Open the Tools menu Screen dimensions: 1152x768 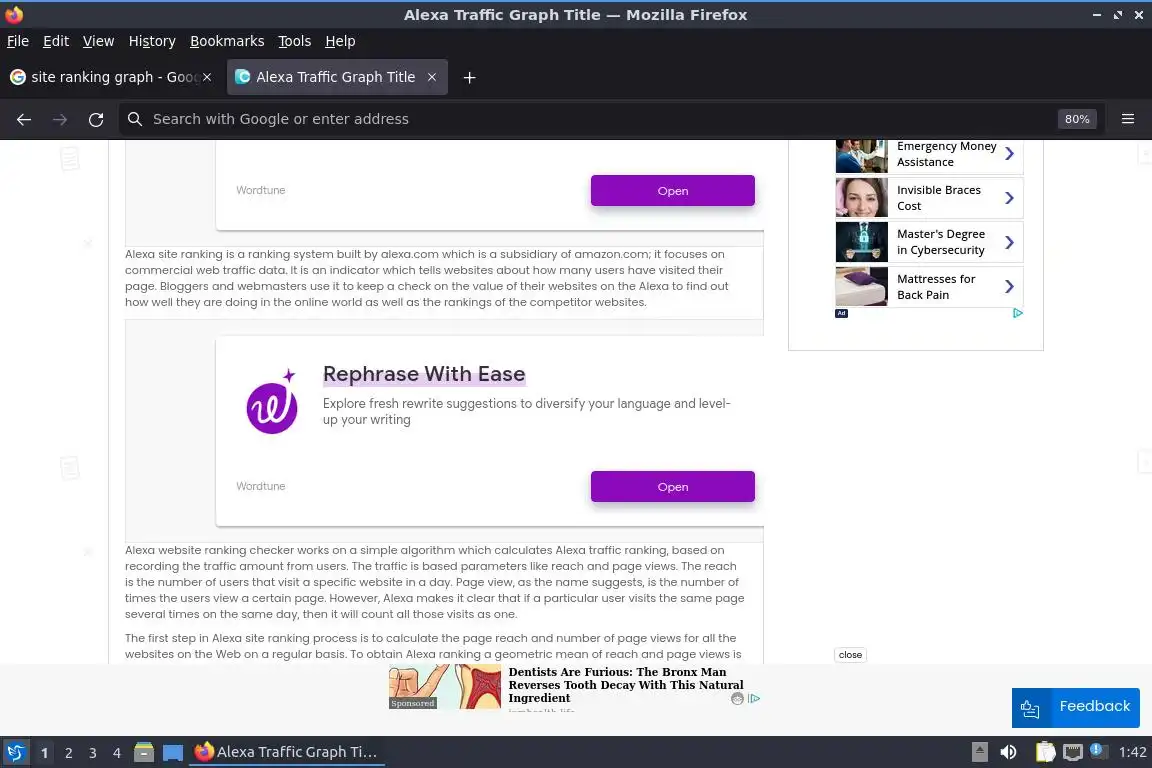click(x=295, y=41)
